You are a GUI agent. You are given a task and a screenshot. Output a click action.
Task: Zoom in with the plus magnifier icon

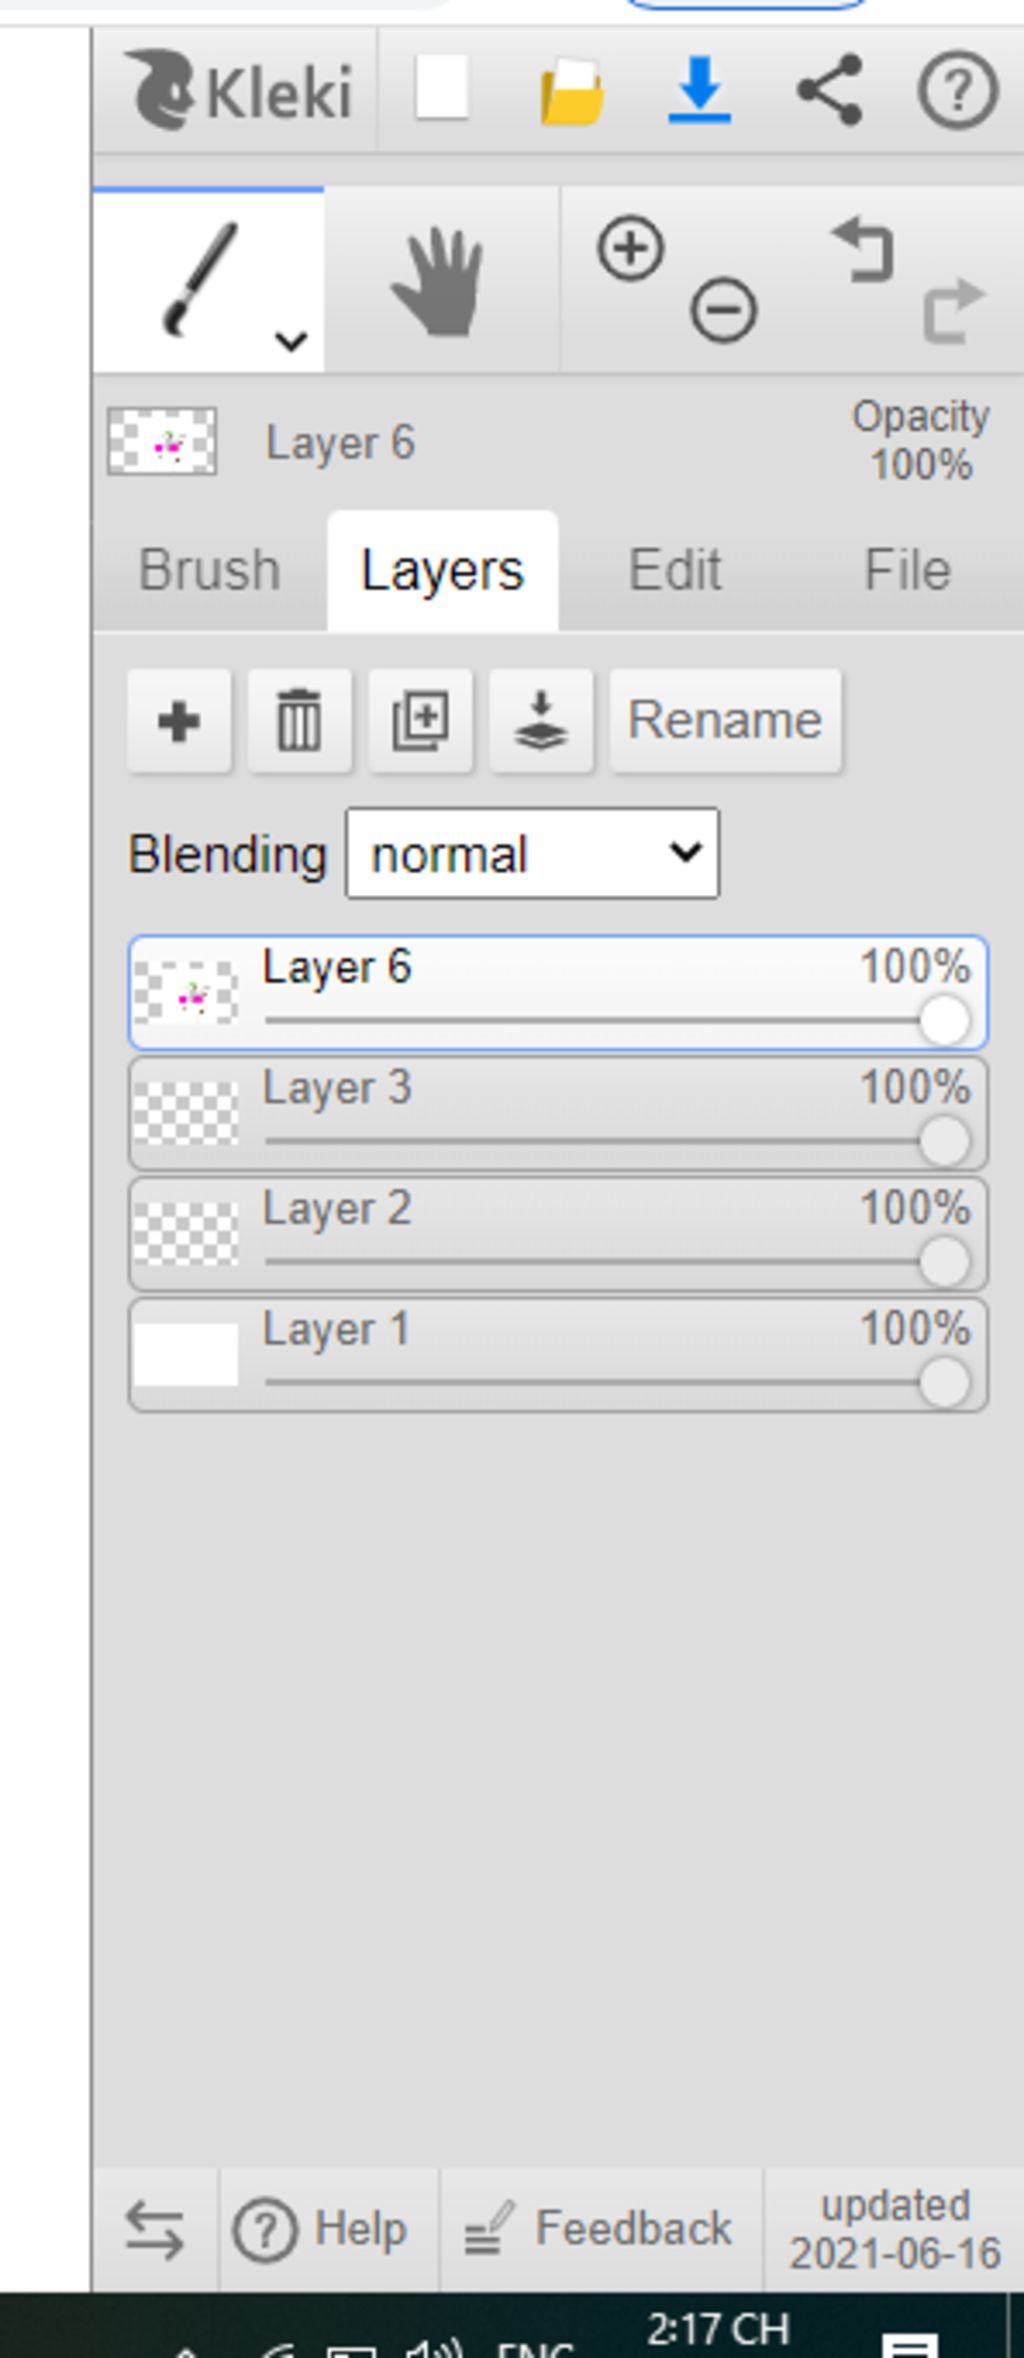pos(630,248)
